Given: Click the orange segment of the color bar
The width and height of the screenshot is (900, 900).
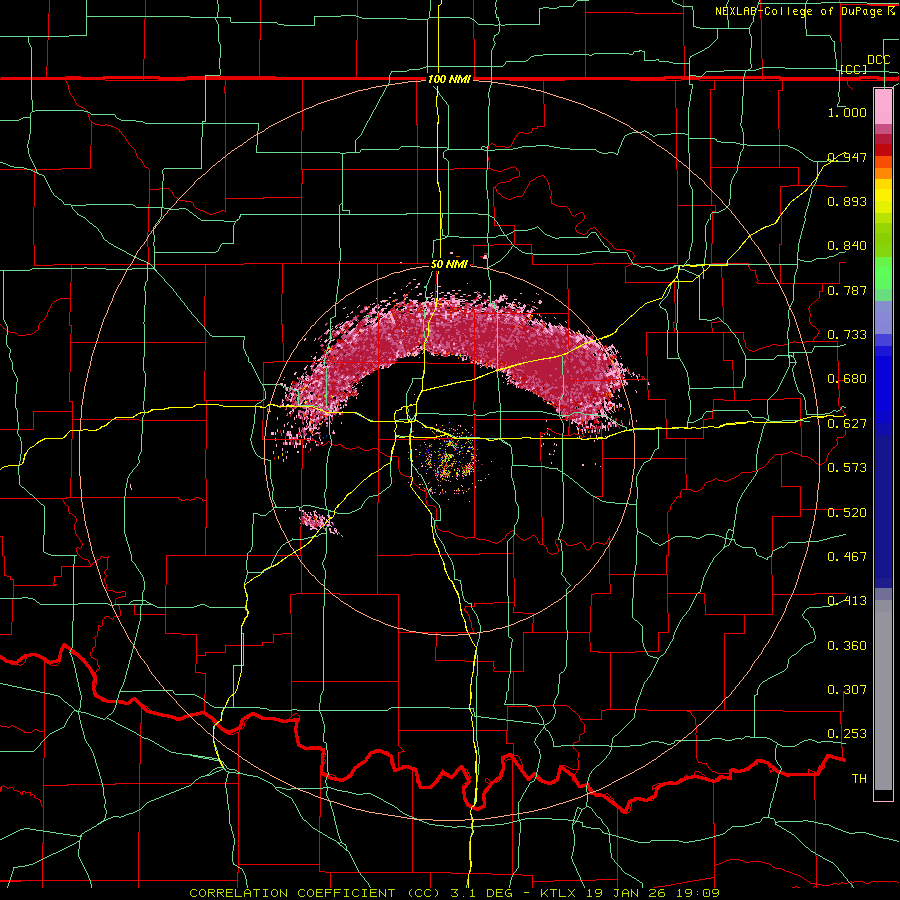Looking at the screenshot, I should [883, 173].
